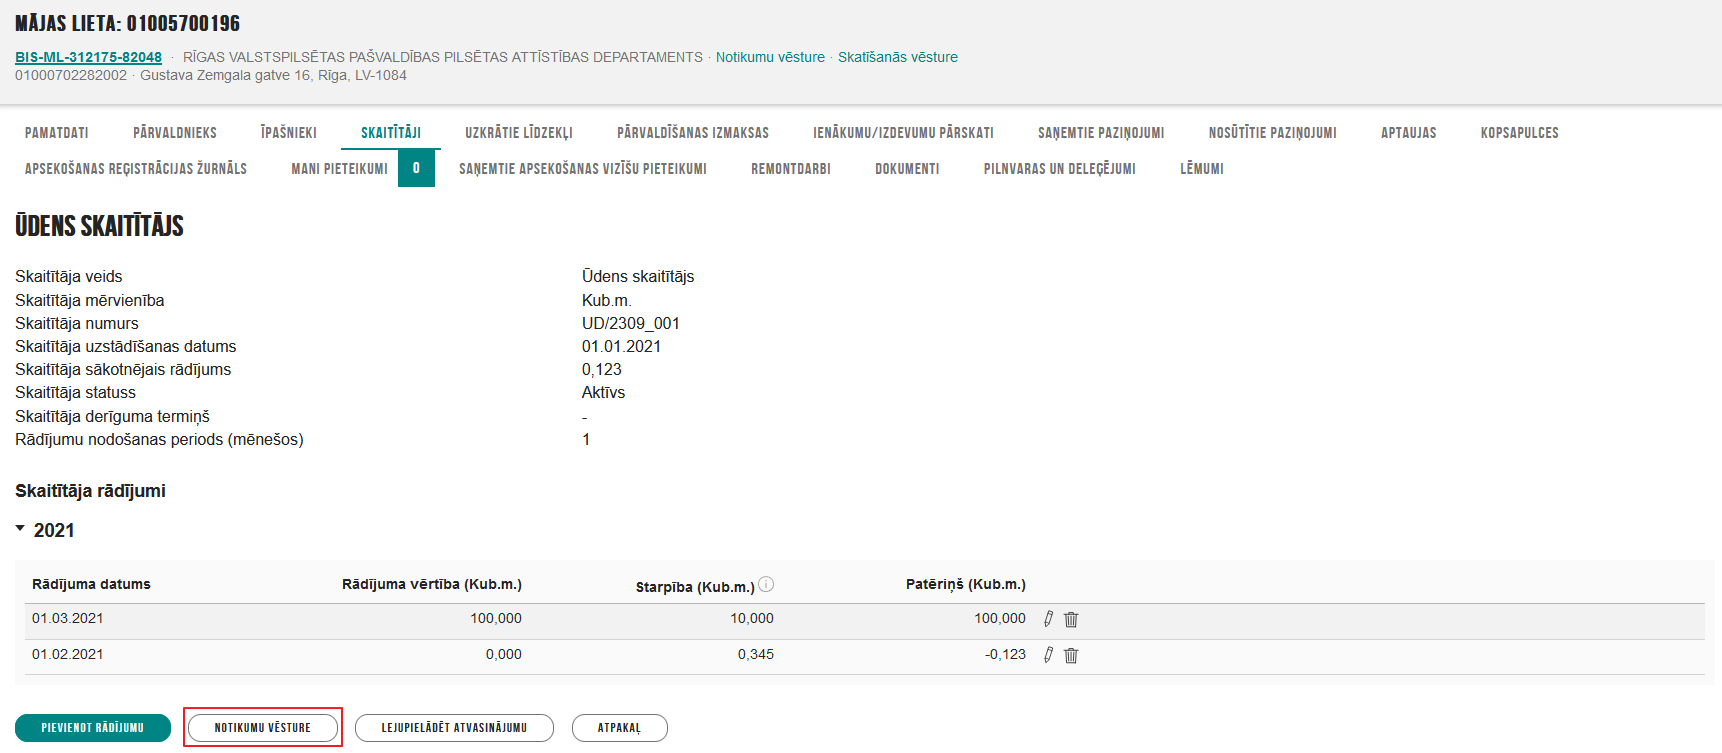Edit the 01.02.2021 reading with pencil icon
1722x753 pixels.
coord(1048,655)
